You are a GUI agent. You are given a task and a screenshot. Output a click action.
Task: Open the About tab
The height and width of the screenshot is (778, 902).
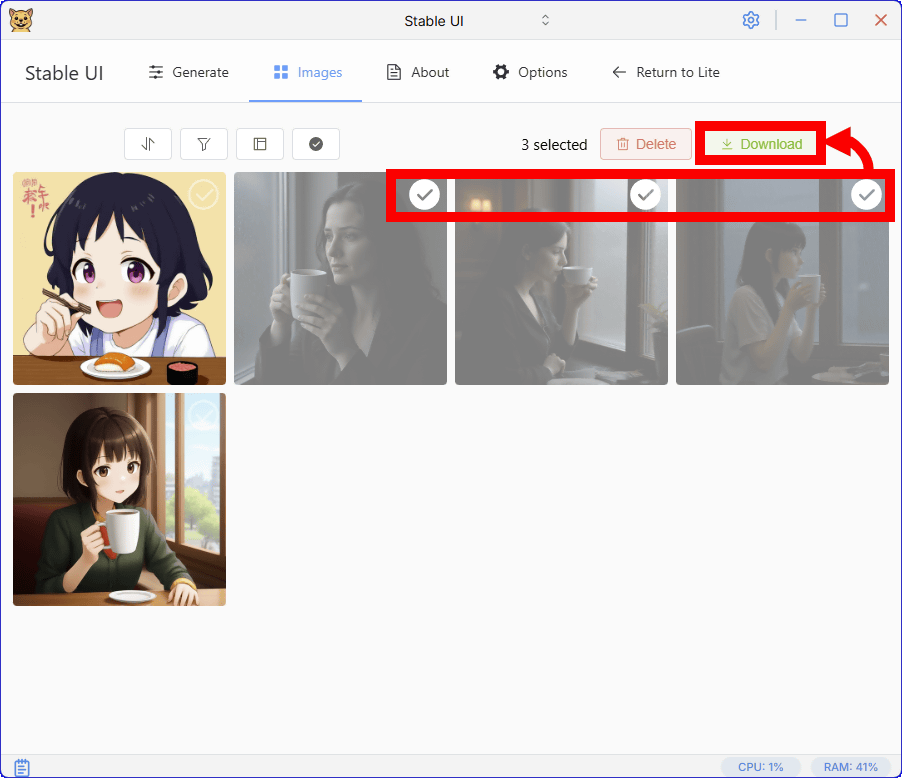click(x=418, y=72)
